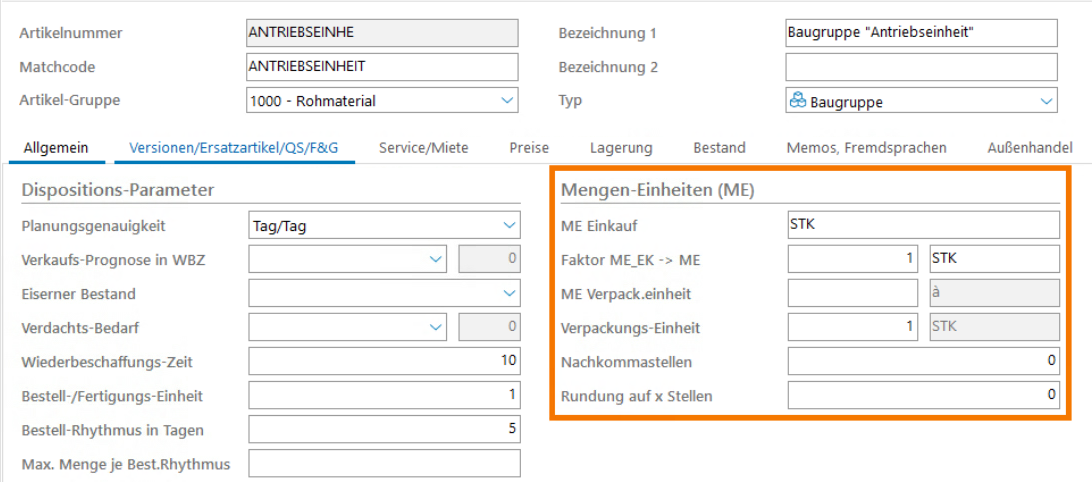The image size is (1092, 482).
Task: Switch to the Allgemein tab
Action: [56, 148]
